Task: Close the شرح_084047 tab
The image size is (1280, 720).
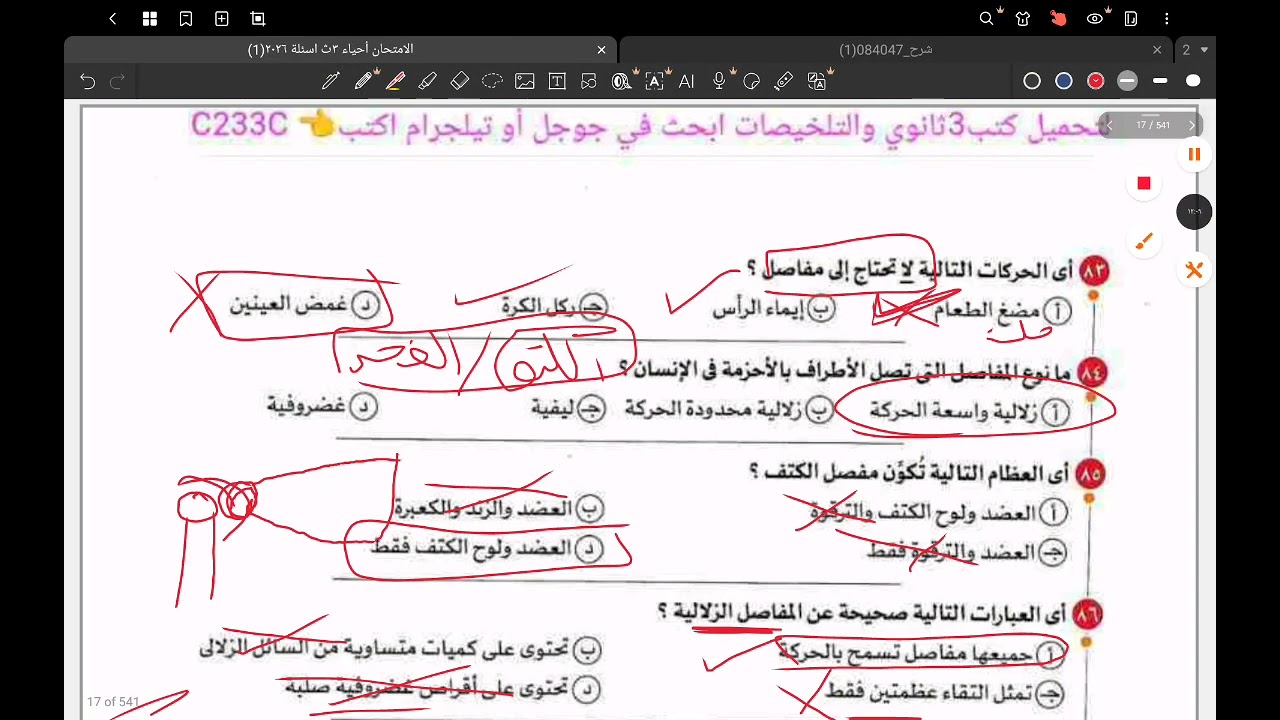Action: 1157,49
